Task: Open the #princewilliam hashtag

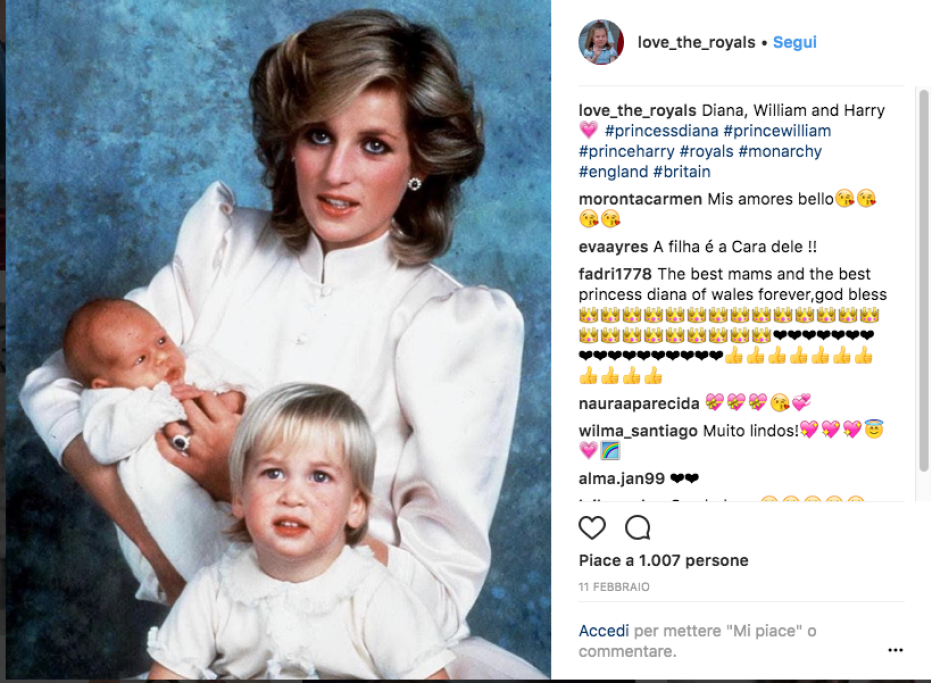Action: point(777,131)
